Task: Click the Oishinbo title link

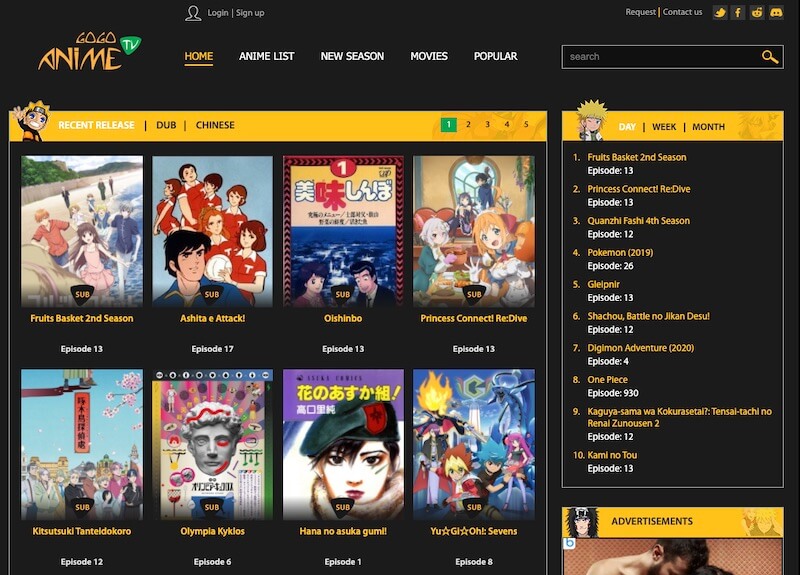Action: 343,318
